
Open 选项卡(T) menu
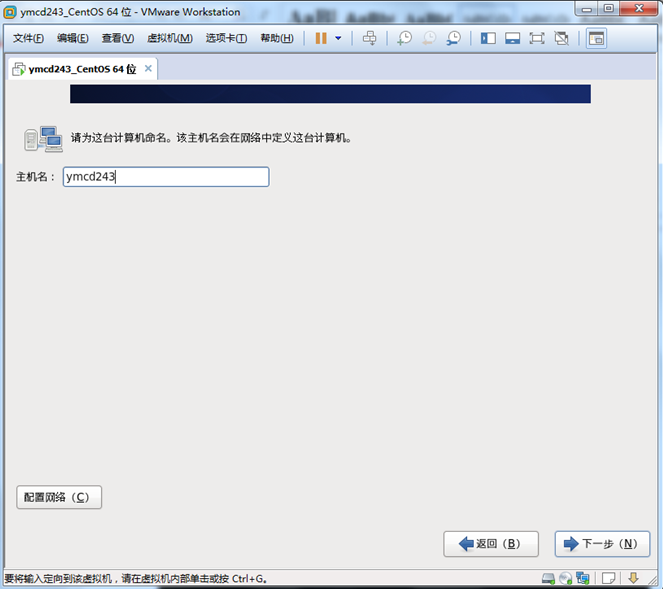tap(226, 38)
